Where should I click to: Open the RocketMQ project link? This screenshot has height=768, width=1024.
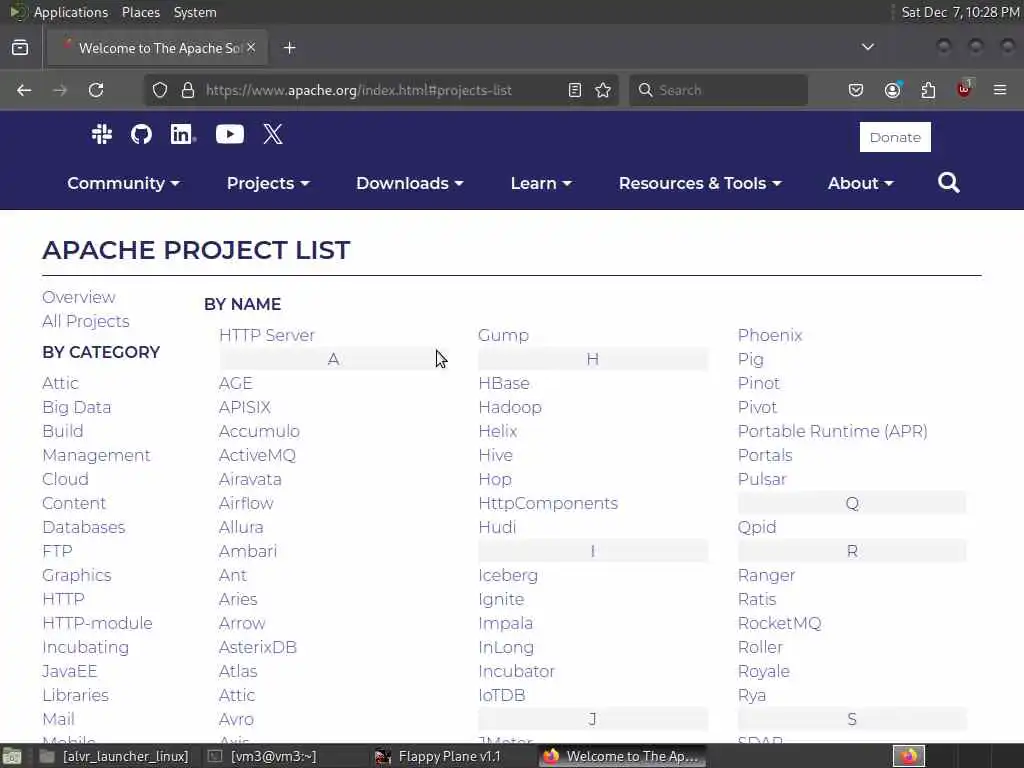[x=779, y=624]
